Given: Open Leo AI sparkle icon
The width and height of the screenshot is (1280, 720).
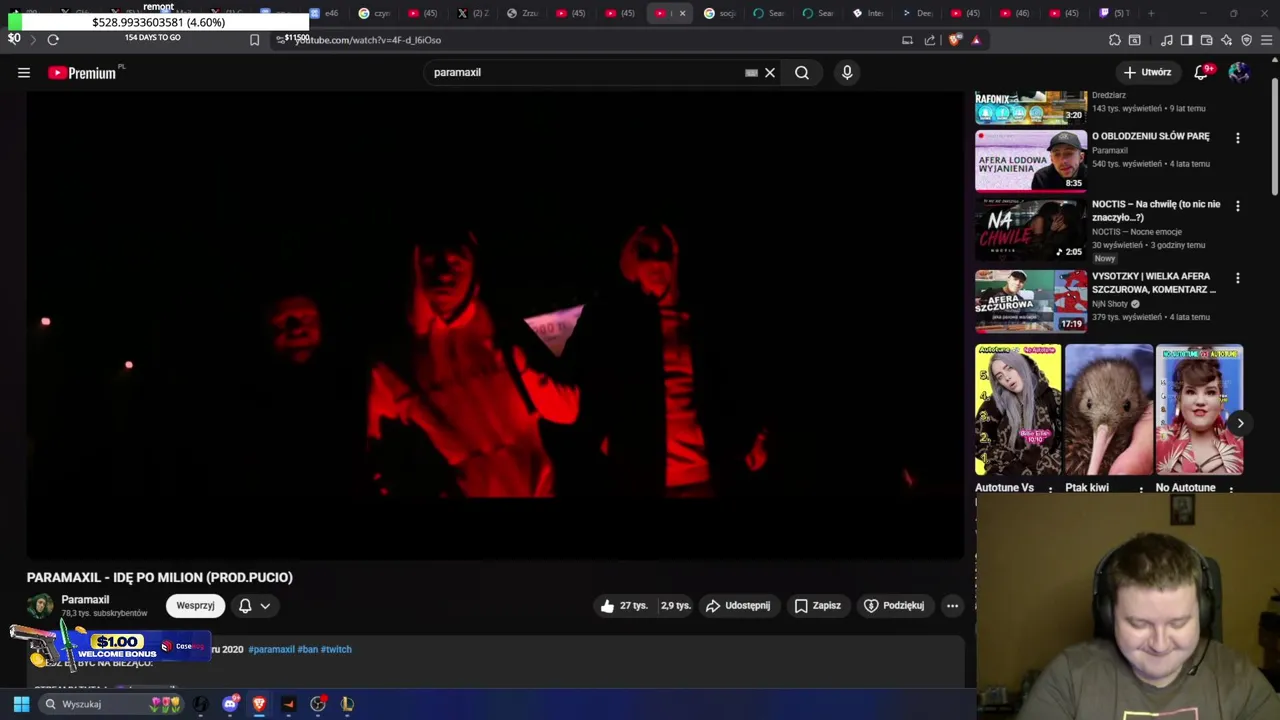Looking at the screenshot, I should click(x=1226, y=40).
